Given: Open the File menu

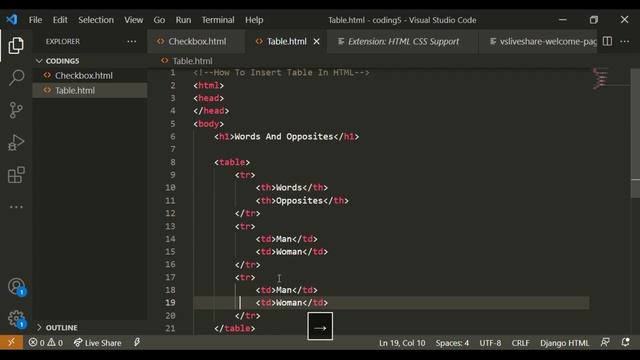Looking at the screenshot, I should point(35,20).
